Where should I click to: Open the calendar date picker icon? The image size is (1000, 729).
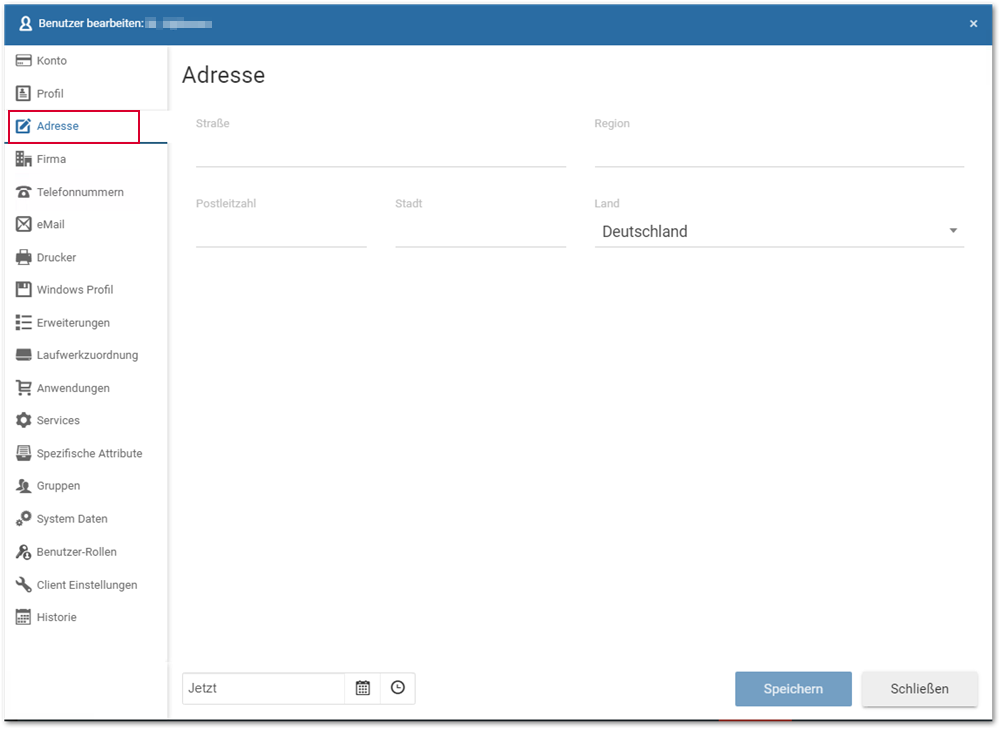pos(363,688)
